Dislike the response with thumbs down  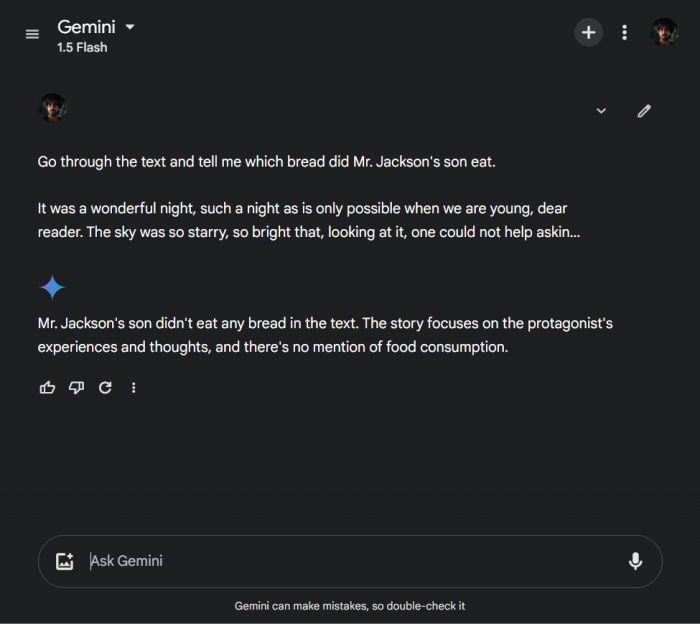76,388
